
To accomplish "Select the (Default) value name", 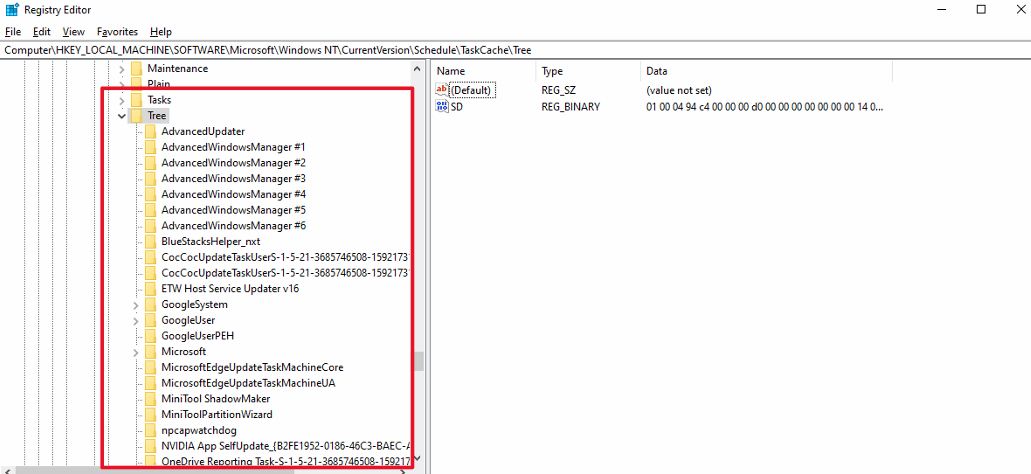I will [x=471, y=90].
